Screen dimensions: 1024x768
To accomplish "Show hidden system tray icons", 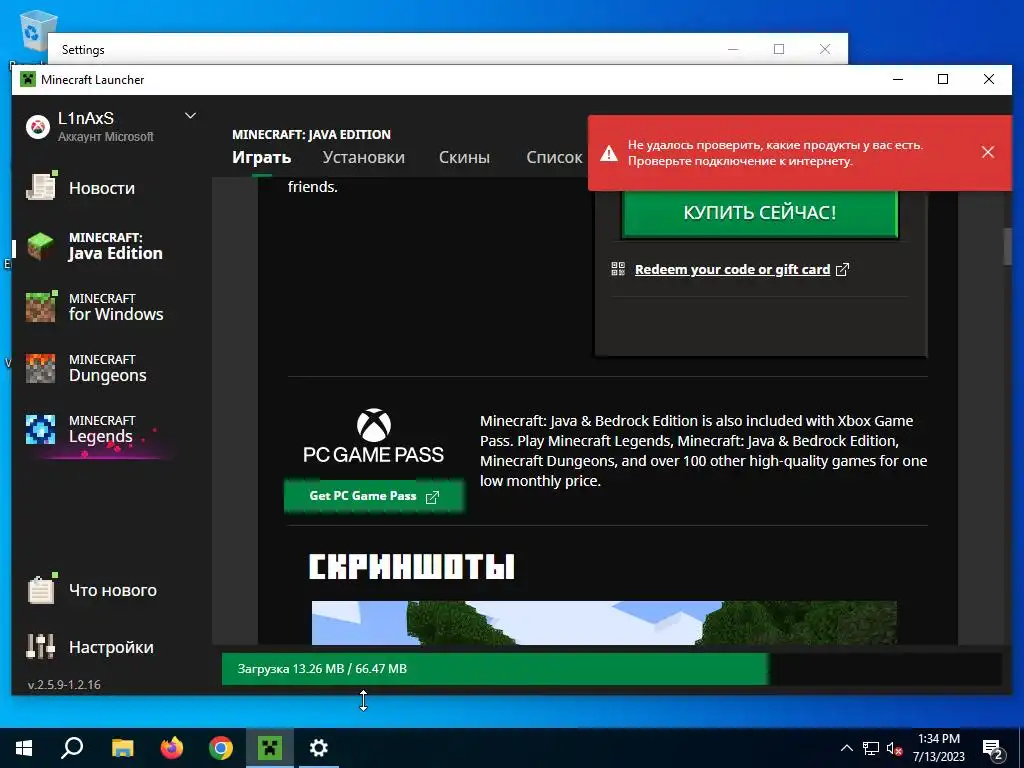I will [x=846, y=748].
